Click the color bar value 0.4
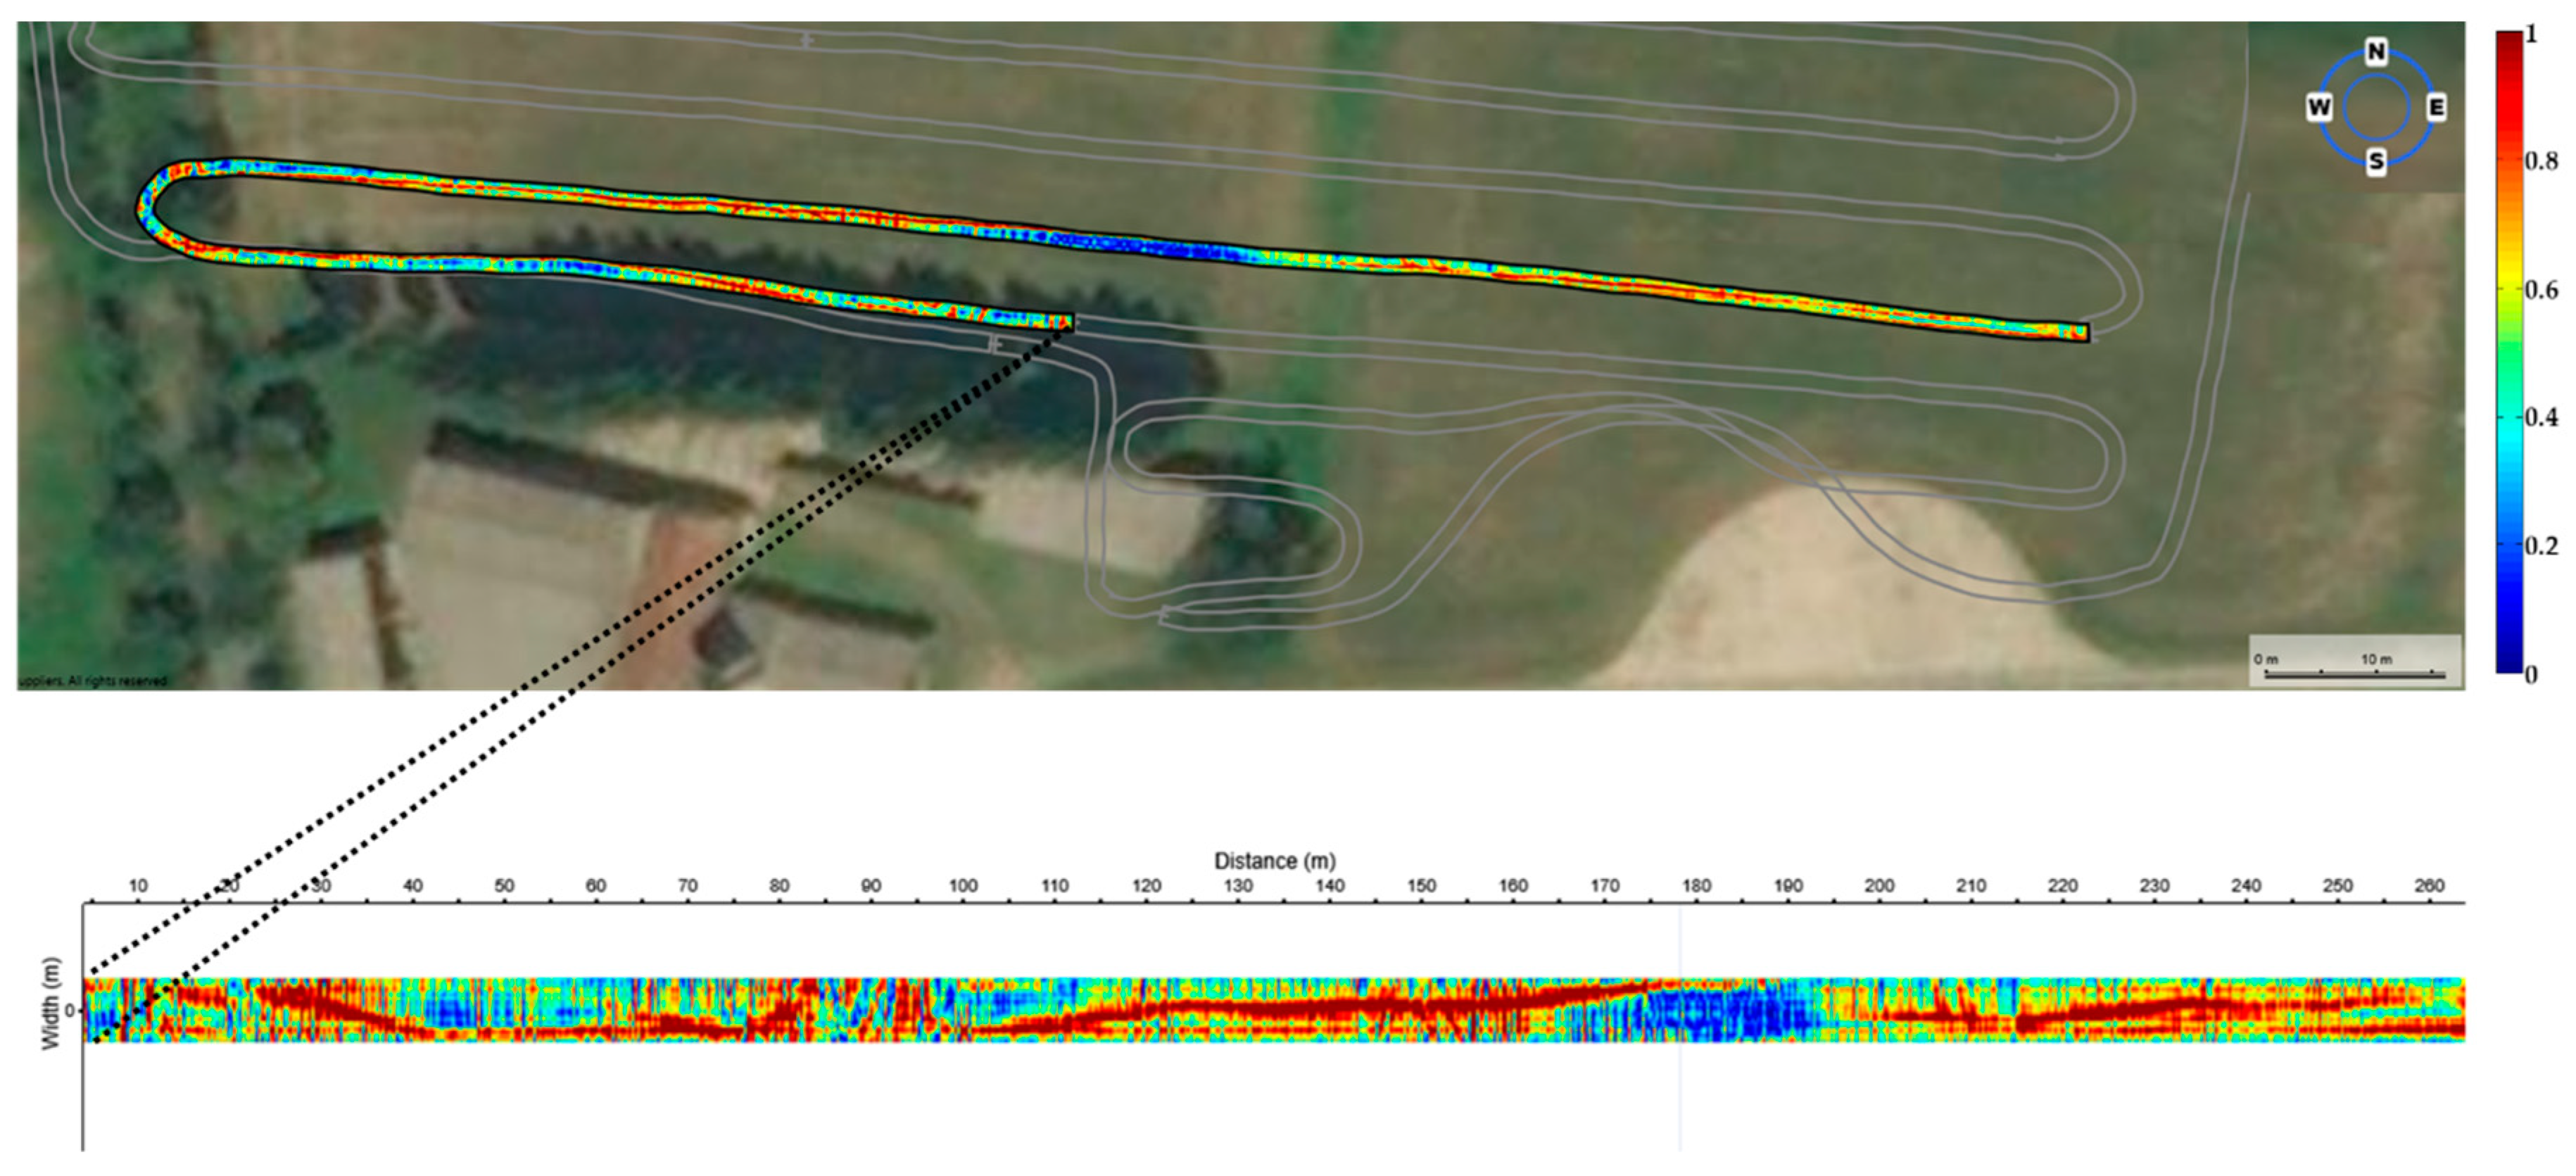This screenshot has width=2576, height=1176. (2541, 417)
